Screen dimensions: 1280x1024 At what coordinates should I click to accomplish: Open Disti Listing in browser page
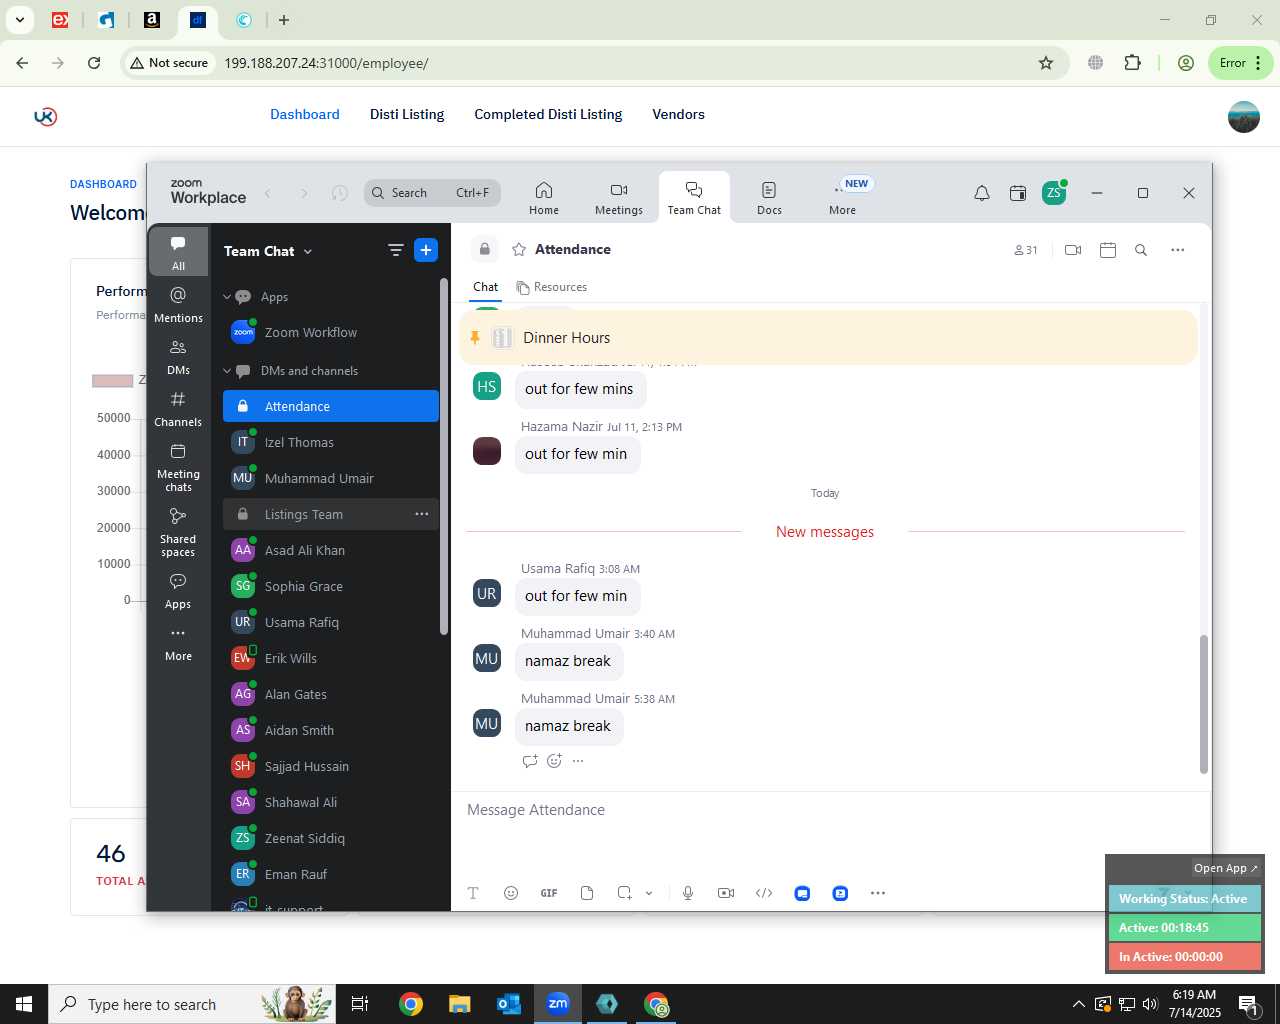(x=407, y=114)
